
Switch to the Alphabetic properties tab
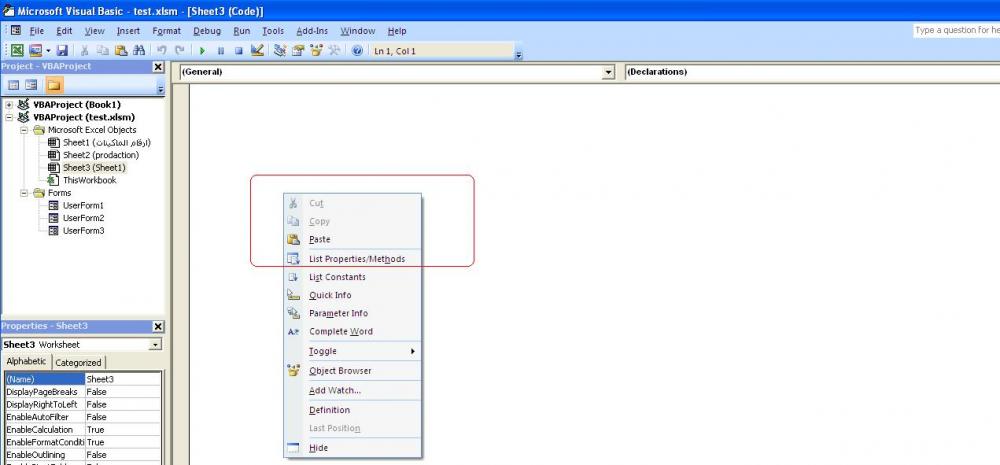tap(27, 362)
